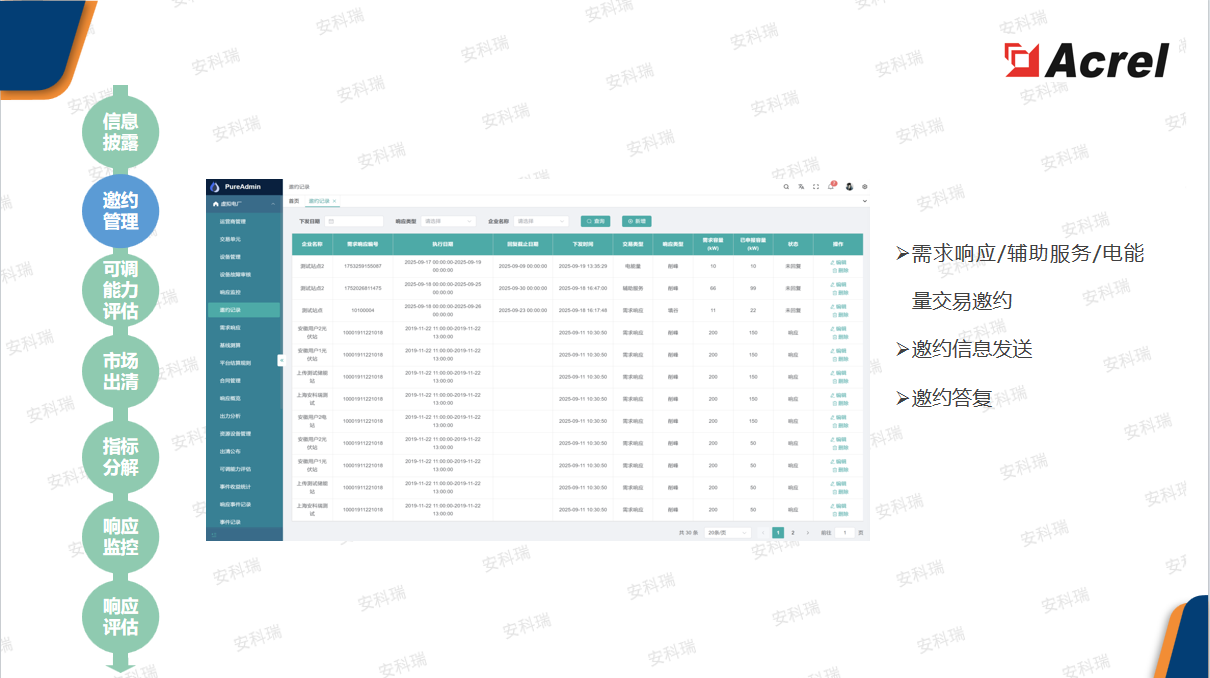This screenshot has width=1210, height=678.
Task: Open the 20条/页 page size dropdown
Action: click(725, 533)
